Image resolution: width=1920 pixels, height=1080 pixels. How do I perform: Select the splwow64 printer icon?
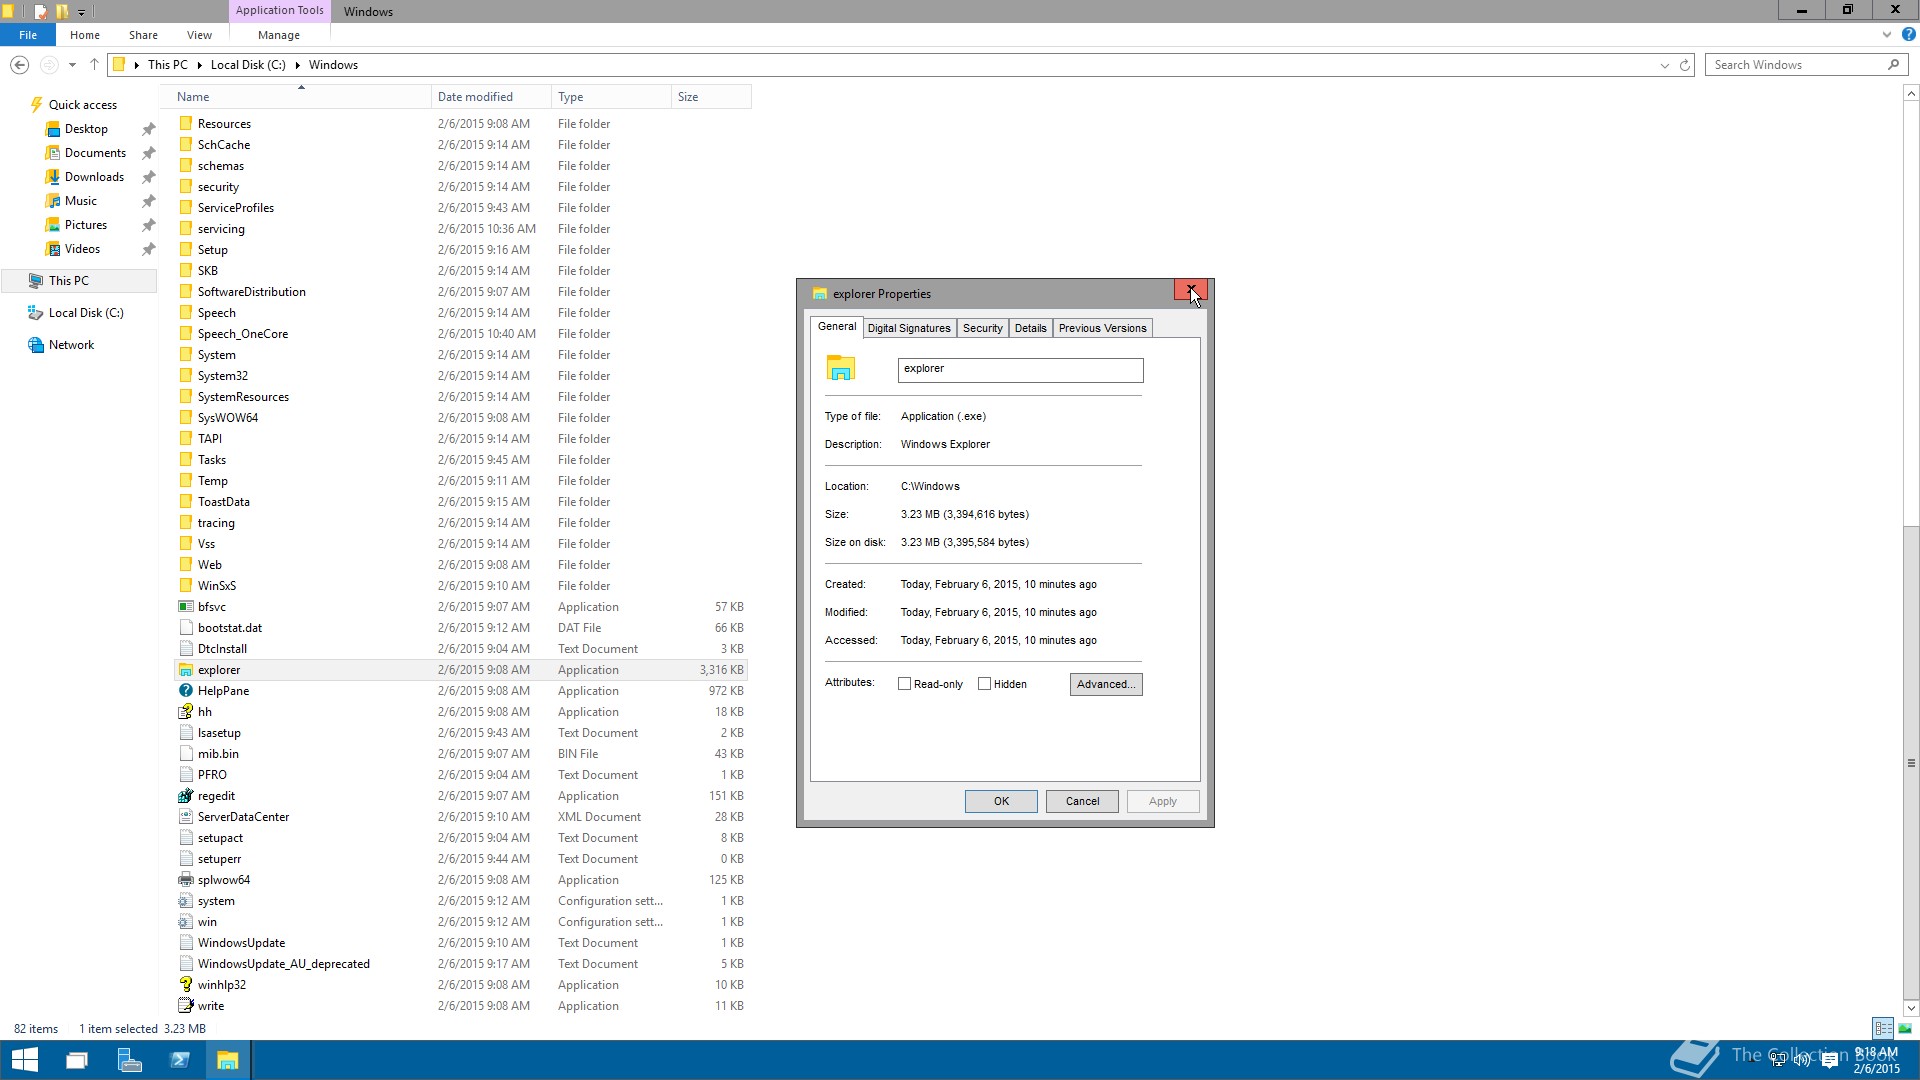185,880
